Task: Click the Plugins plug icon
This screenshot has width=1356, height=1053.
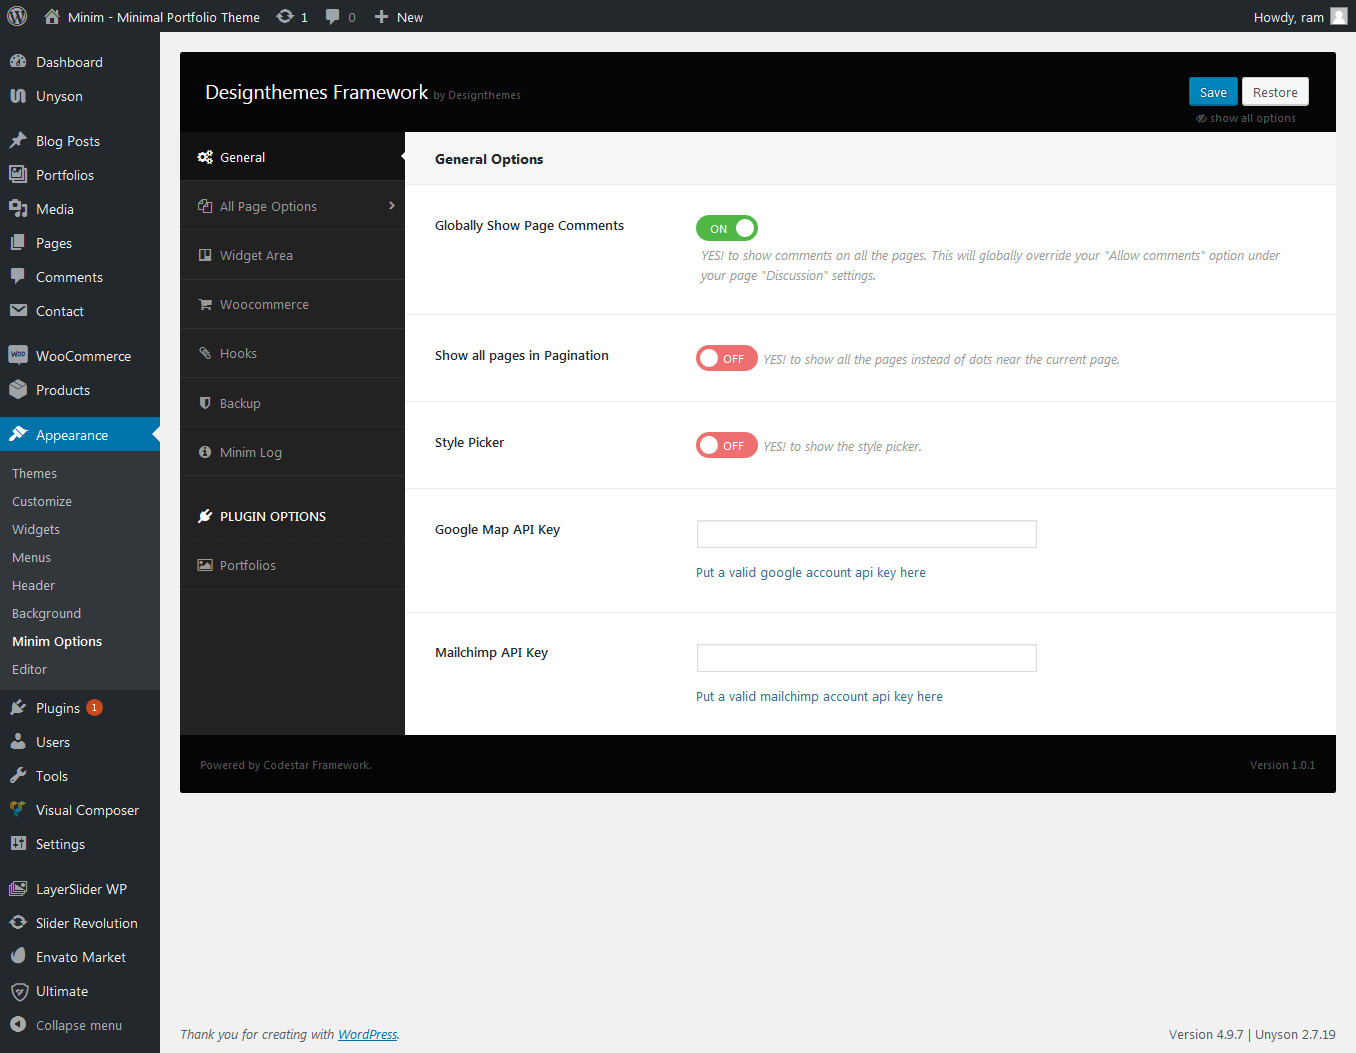Action: (x=18, y=707)
